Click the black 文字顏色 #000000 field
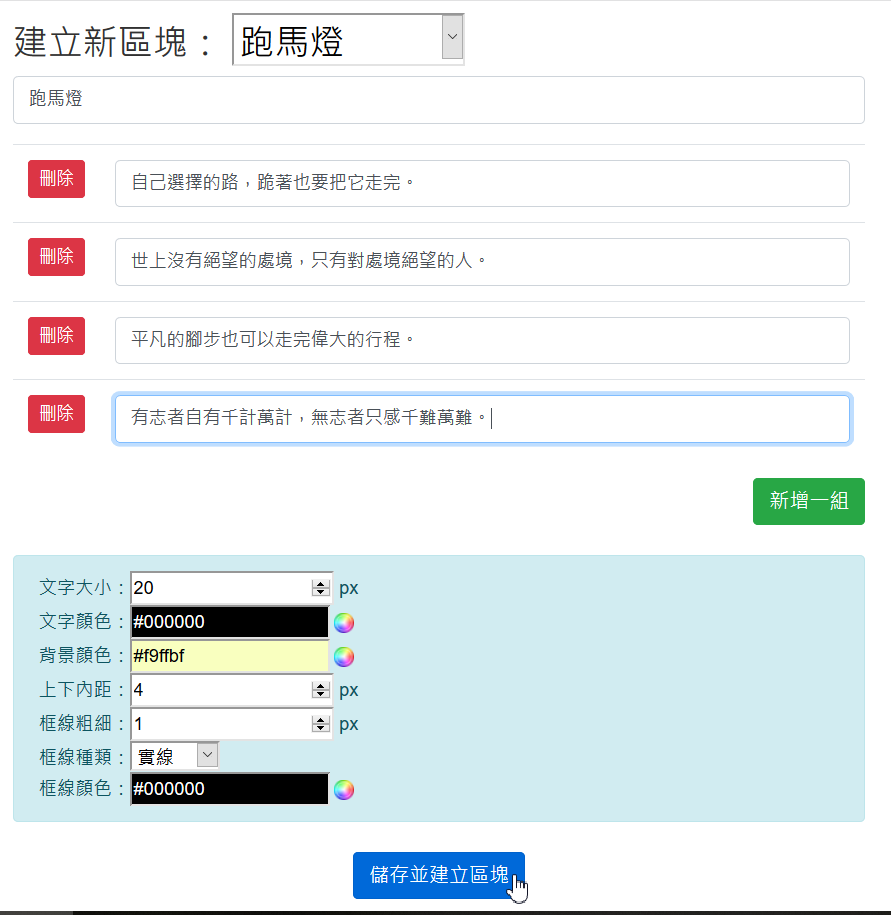This screenshot has height=915, width=891. coord(229,622)
